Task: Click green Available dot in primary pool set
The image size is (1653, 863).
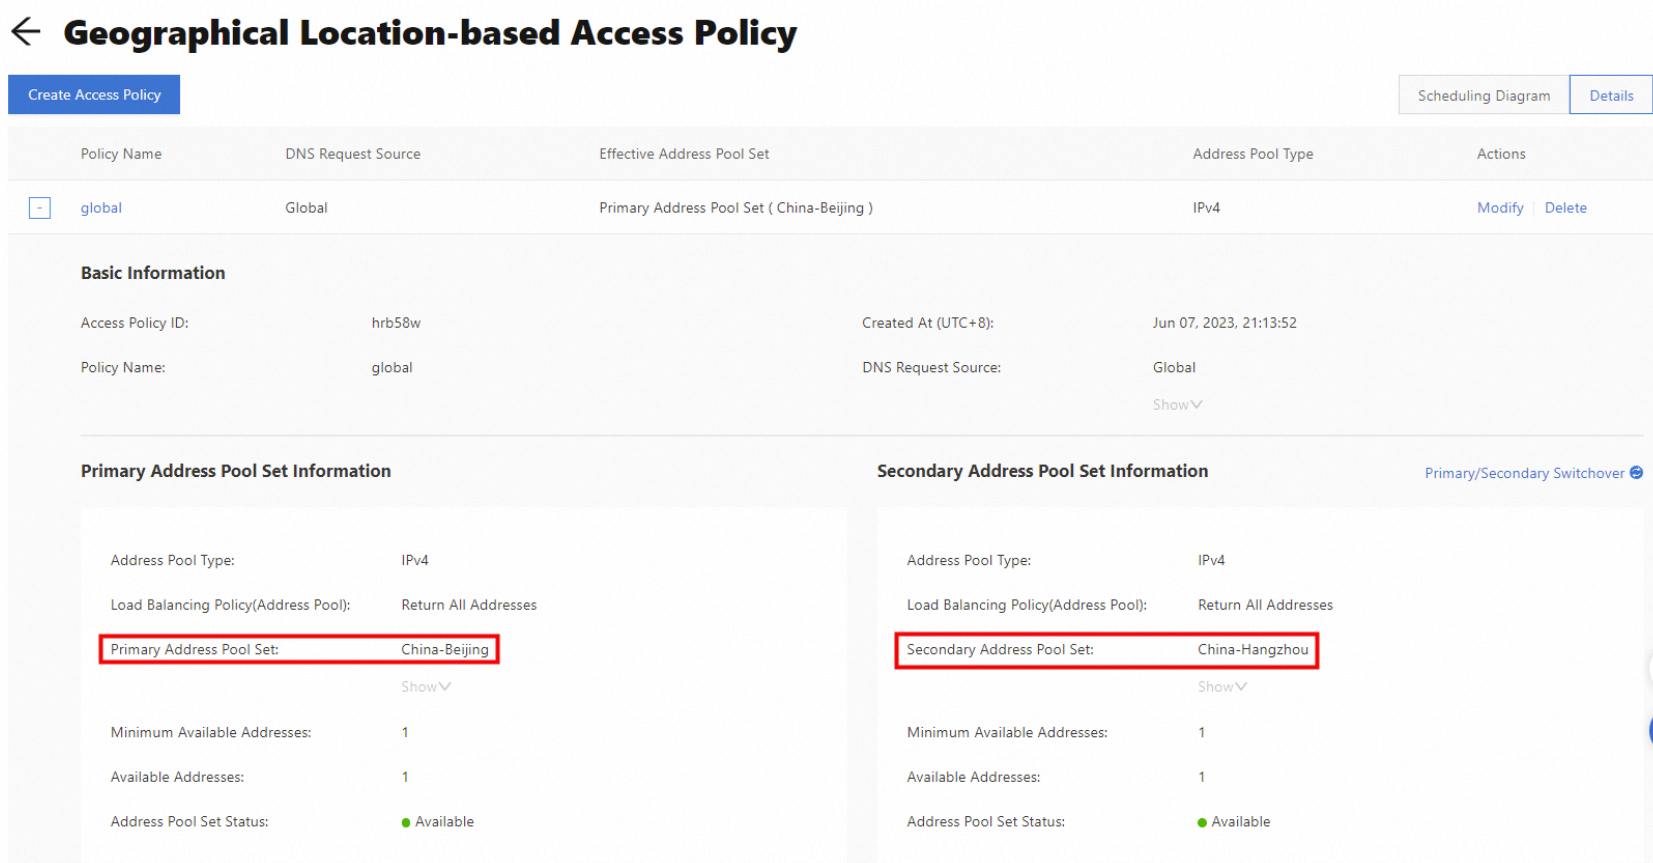Action: click(406, 823)
